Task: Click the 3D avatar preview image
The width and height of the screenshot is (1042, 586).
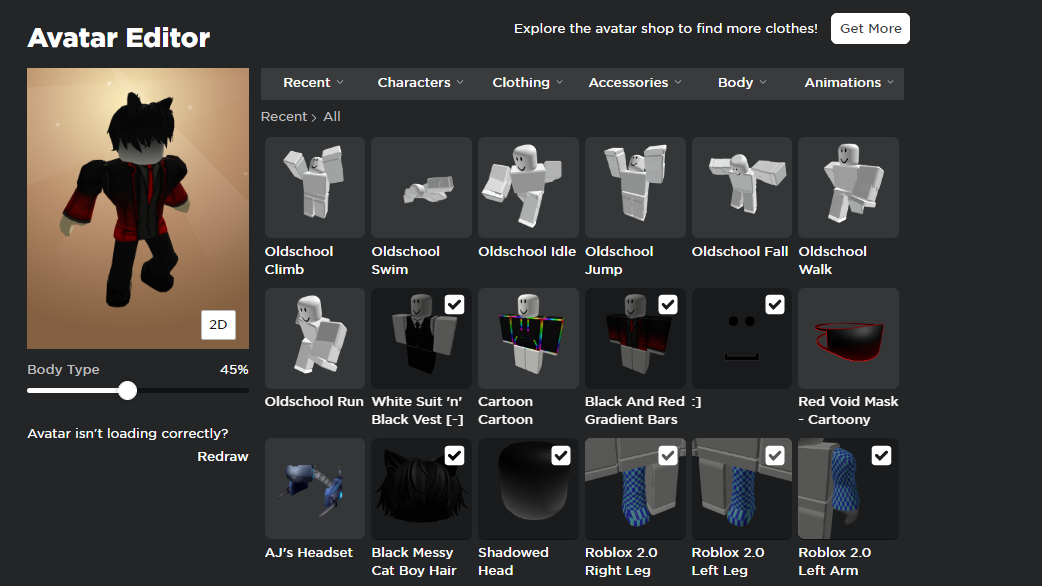Action: 138,208
